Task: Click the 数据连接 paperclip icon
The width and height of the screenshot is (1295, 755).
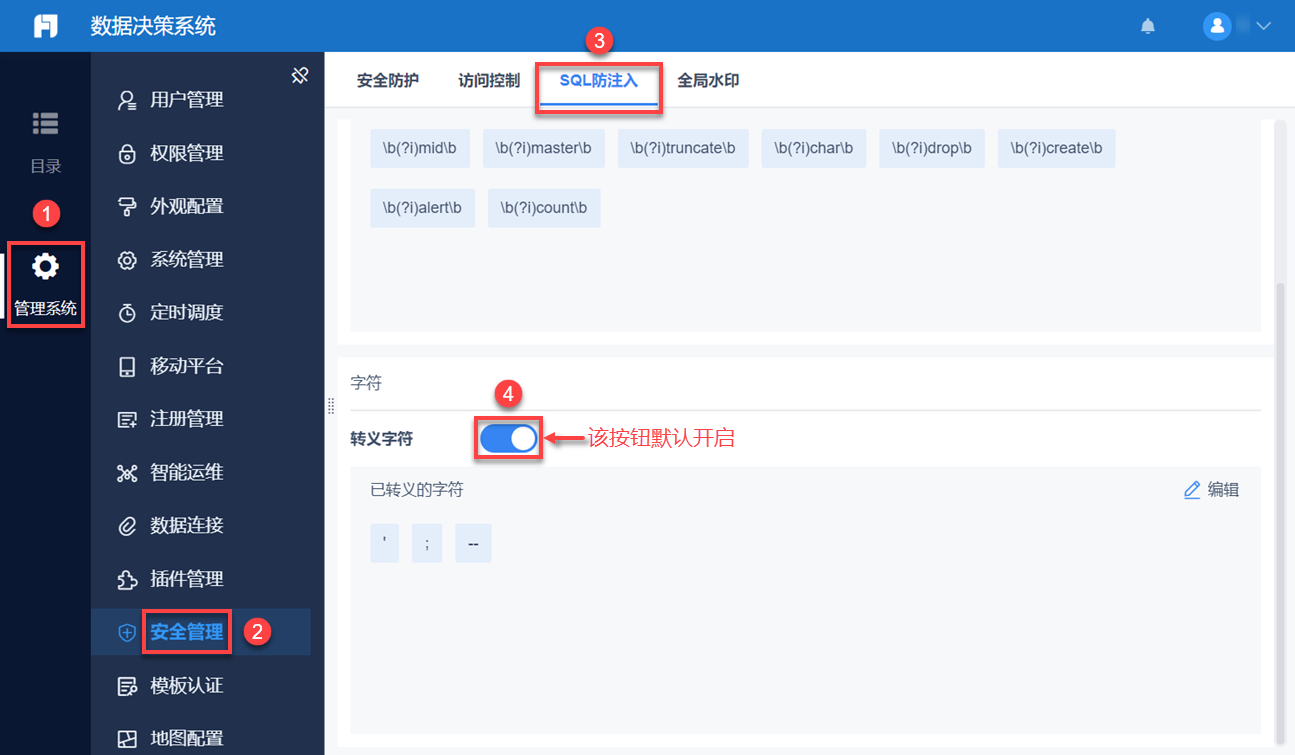Action: coord(127,526)
